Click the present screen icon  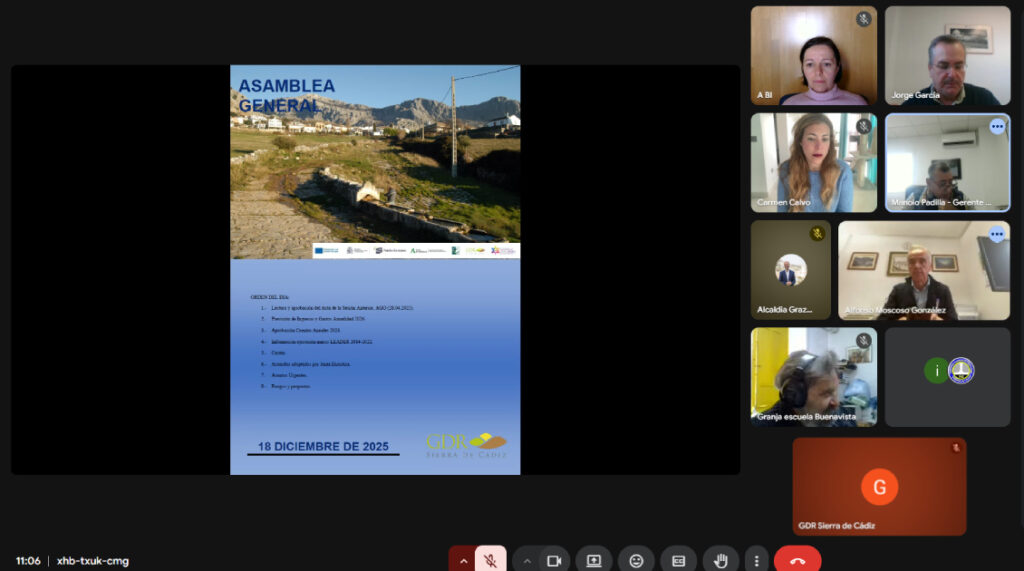pyautogui.click(x=594, y=560)
